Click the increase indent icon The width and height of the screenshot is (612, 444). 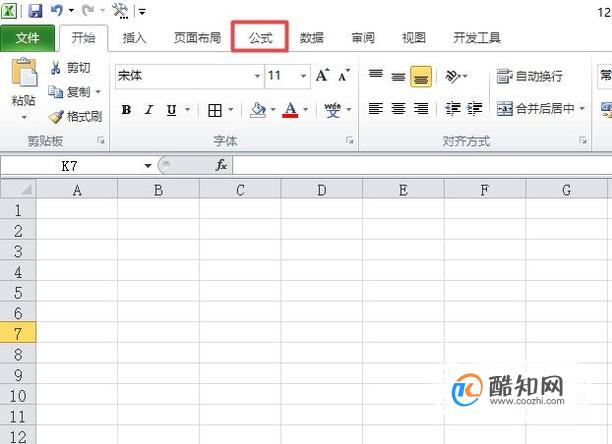tap(474, 108)
